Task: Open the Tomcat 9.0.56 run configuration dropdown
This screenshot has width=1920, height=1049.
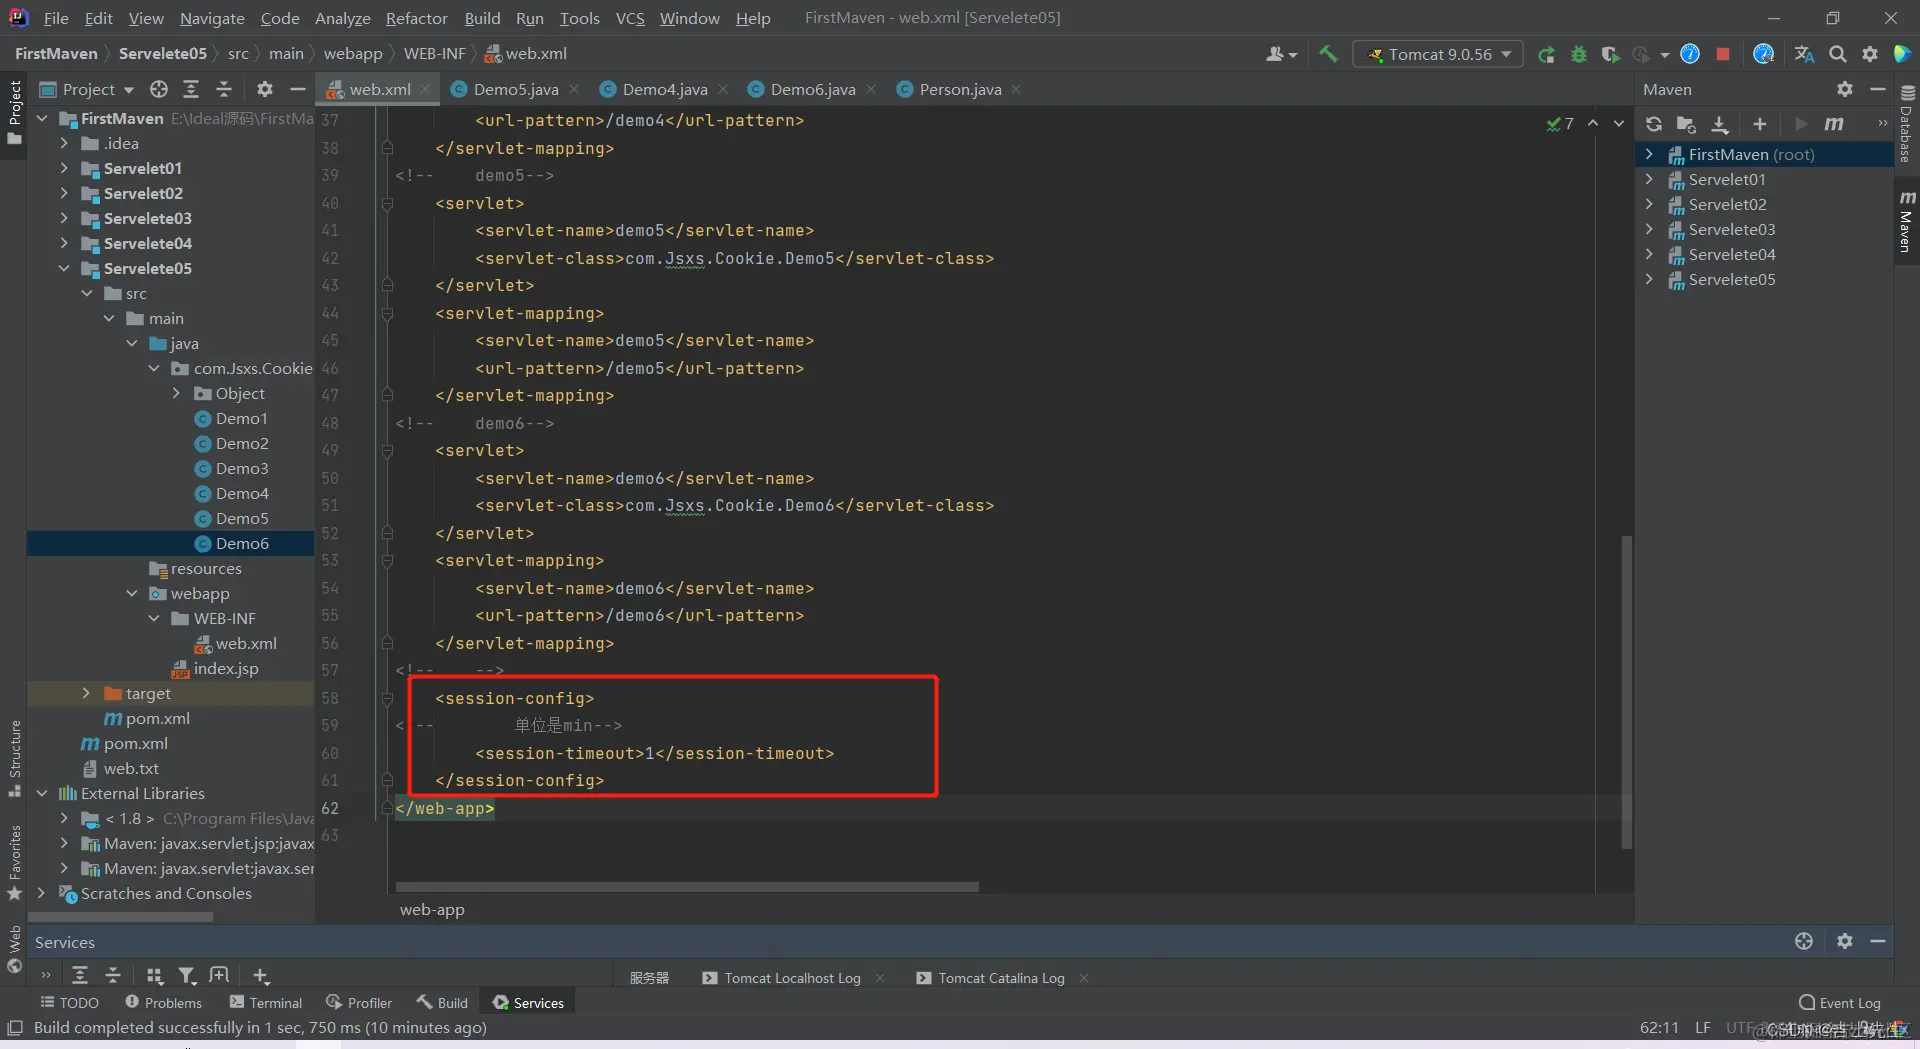Action: point(1438,54)
